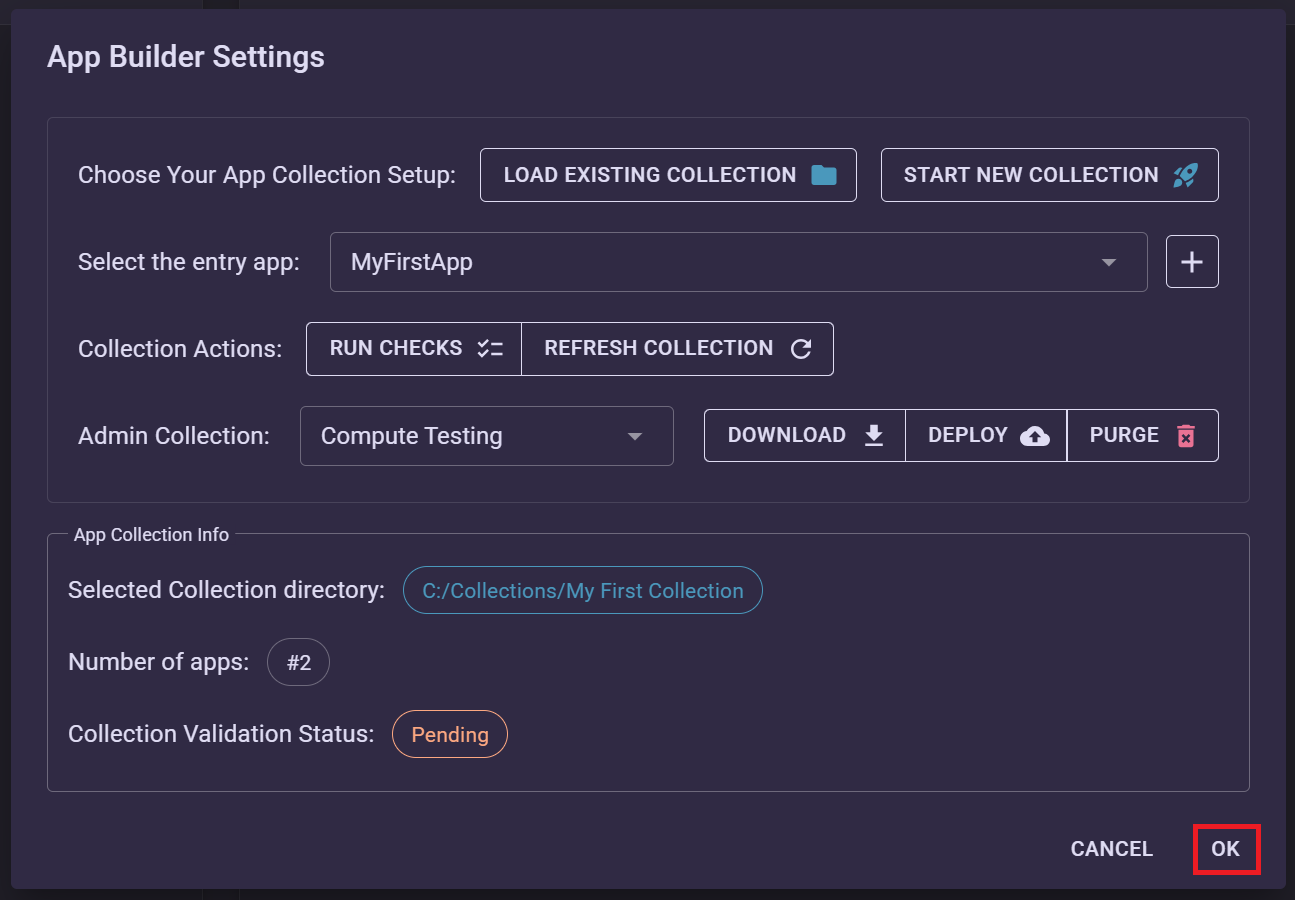The height and width of the screenshot is (900, 1295).
Task: Open the selected collection directory link
Action: [582, 590]
